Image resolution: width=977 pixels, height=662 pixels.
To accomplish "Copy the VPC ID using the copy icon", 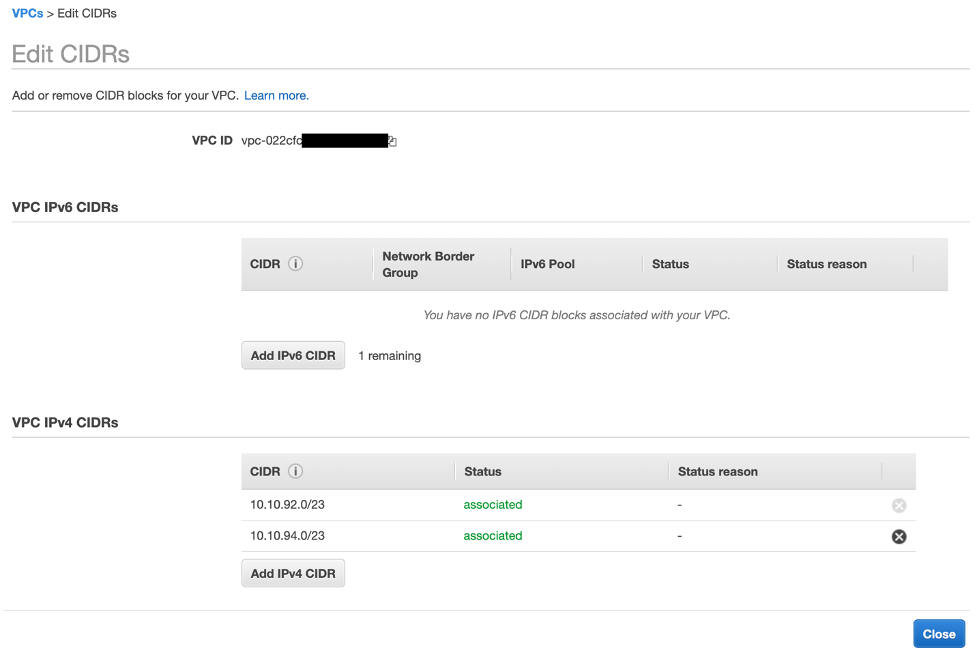I will coord(391,140).
